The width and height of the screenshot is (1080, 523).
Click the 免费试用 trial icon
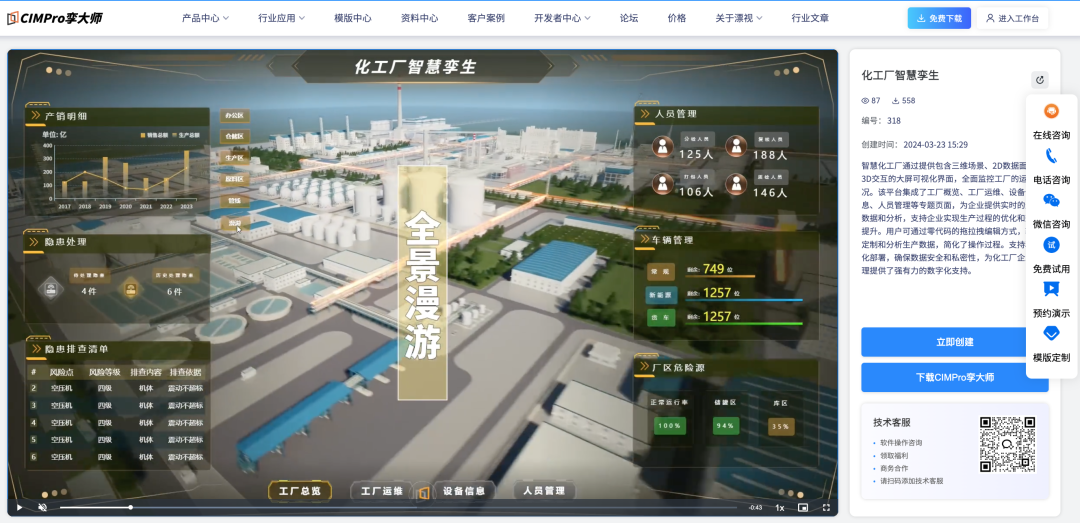coord(1051,245)
